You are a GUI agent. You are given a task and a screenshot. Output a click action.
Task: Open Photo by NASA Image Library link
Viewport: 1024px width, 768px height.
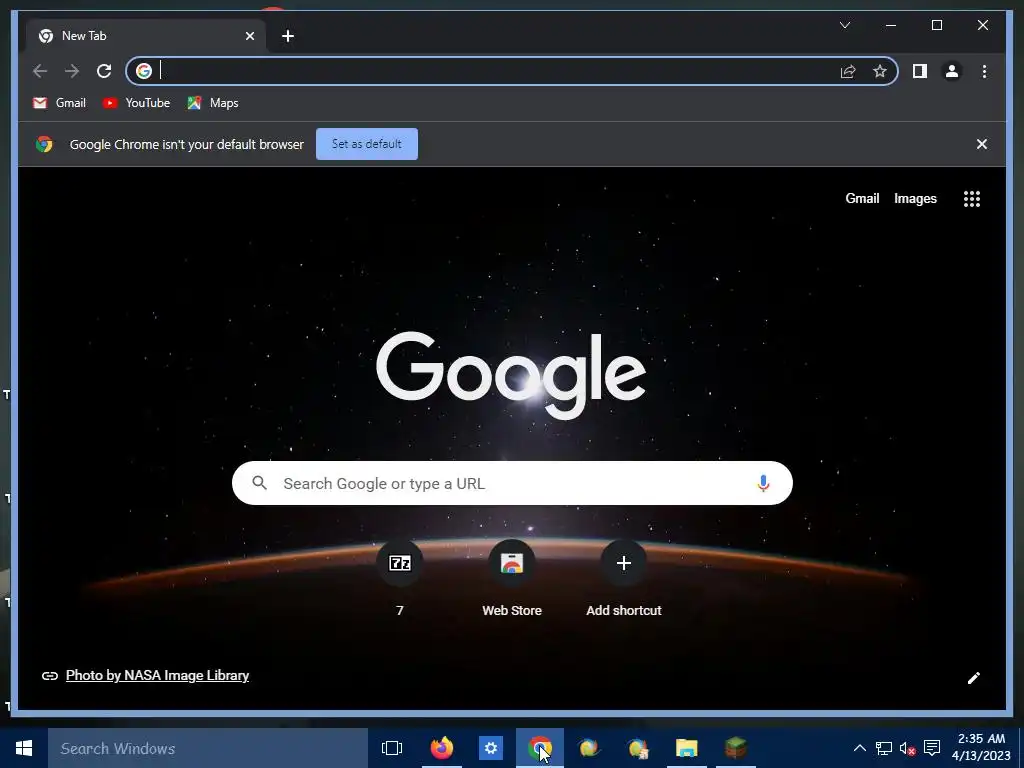coord(157,675)
